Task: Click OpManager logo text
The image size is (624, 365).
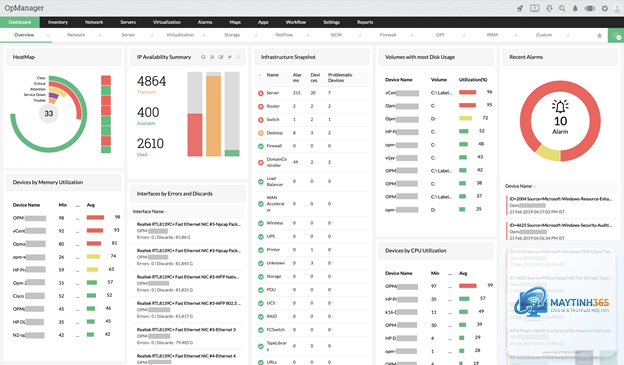Action: (24, 8)
